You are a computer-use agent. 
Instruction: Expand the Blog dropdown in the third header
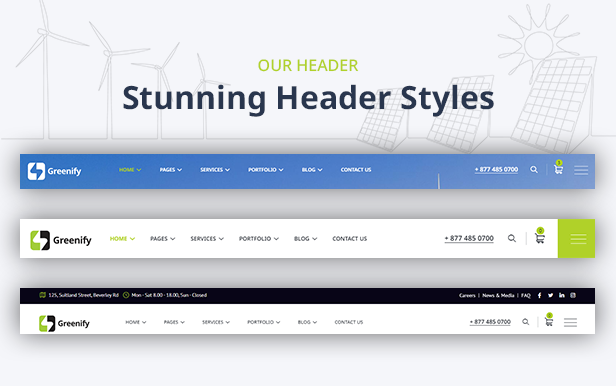(307, 322)
